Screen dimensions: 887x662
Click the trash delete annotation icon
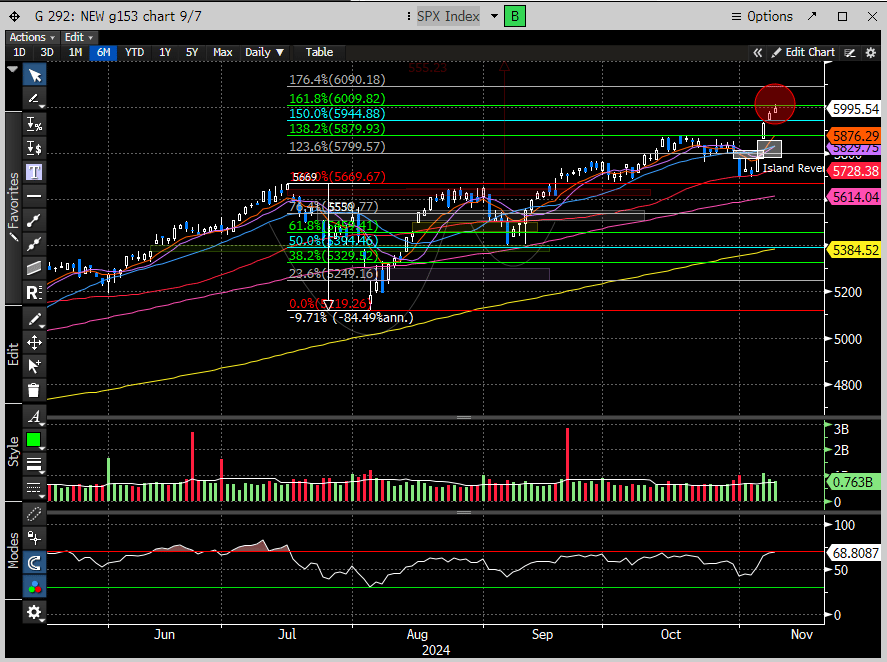point(35,390)
